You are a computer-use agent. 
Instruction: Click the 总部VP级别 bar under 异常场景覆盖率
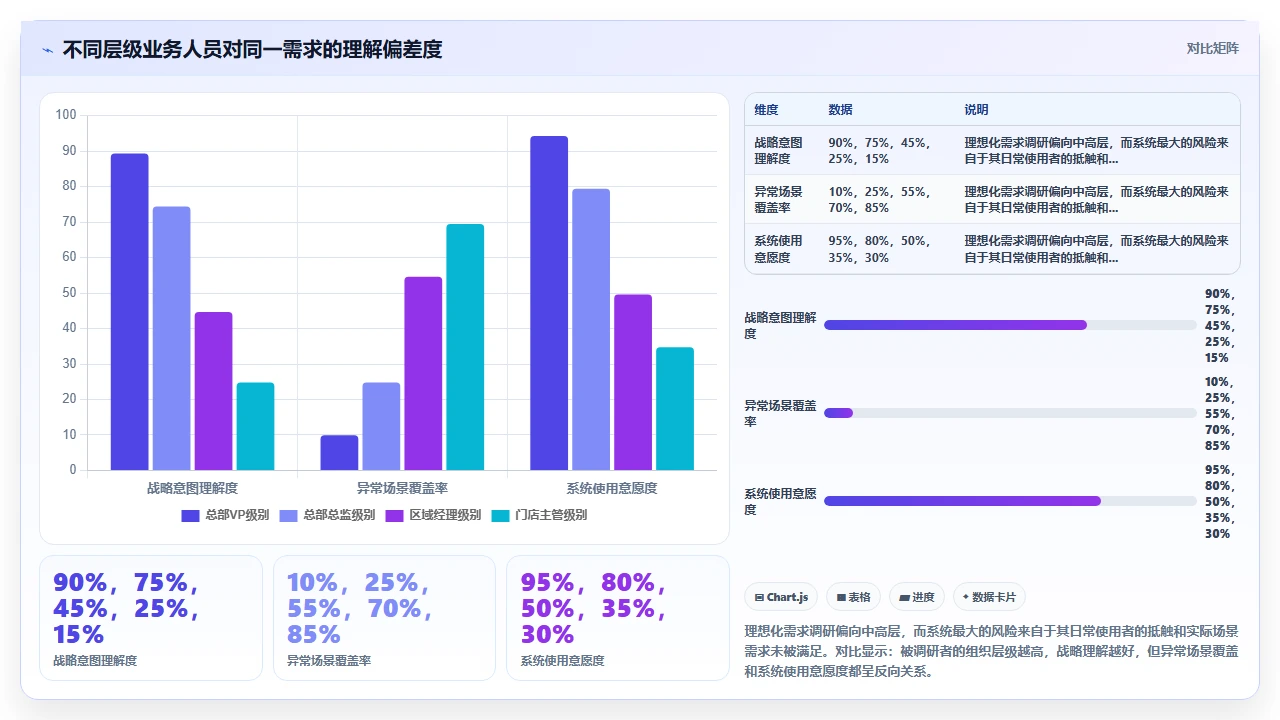[x=340, y=452]
